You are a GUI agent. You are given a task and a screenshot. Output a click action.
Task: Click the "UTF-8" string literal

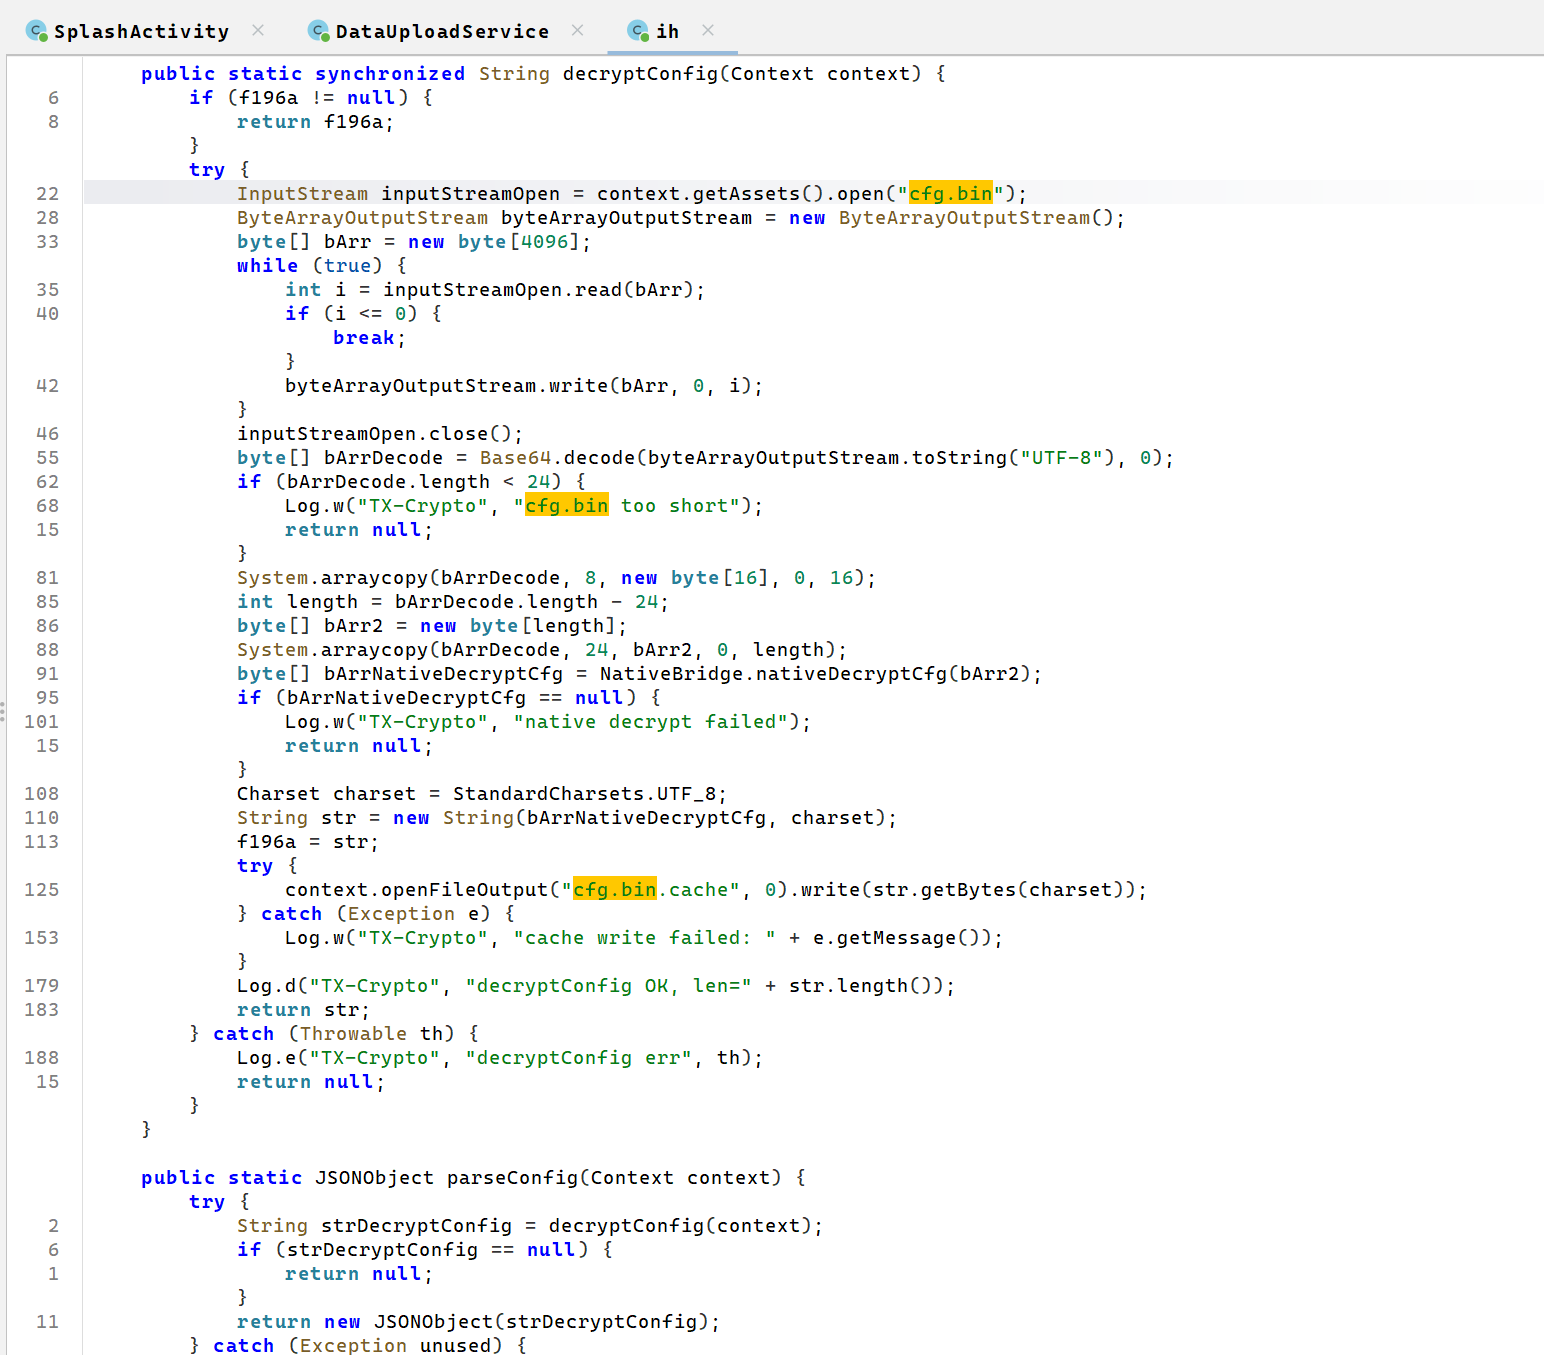(1061, 457)
